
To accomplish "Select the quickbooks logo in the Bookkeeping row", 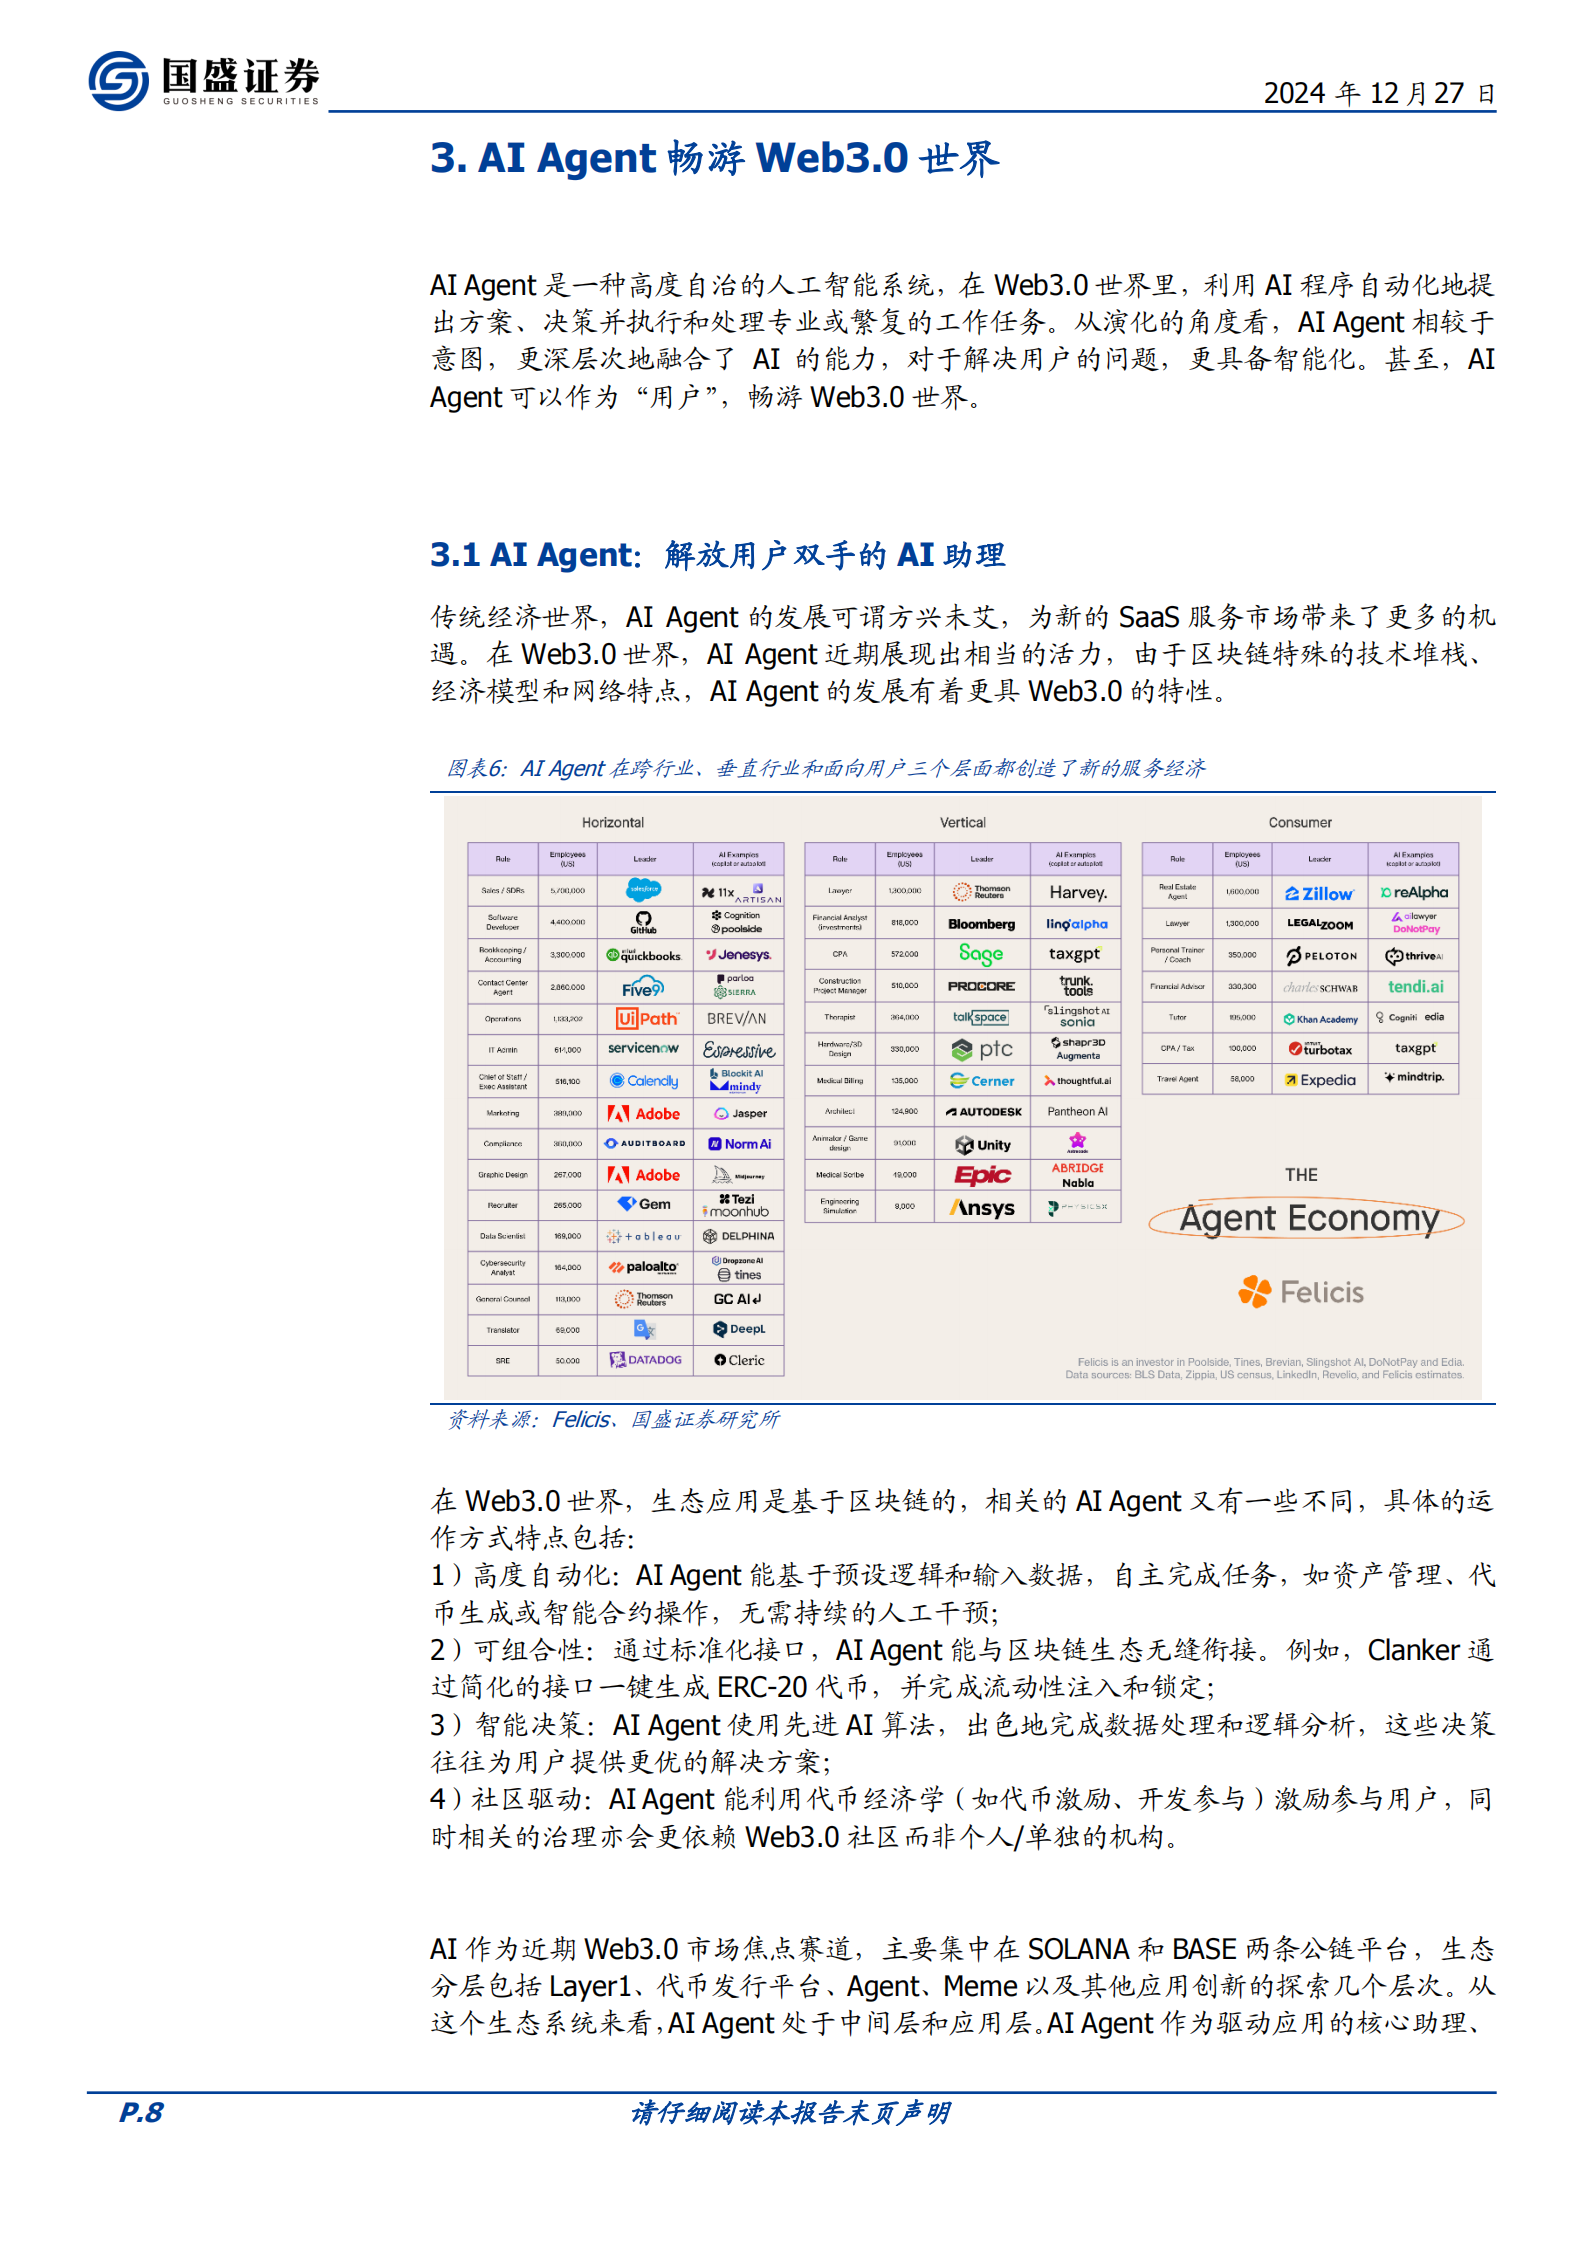I will (644, 955).
